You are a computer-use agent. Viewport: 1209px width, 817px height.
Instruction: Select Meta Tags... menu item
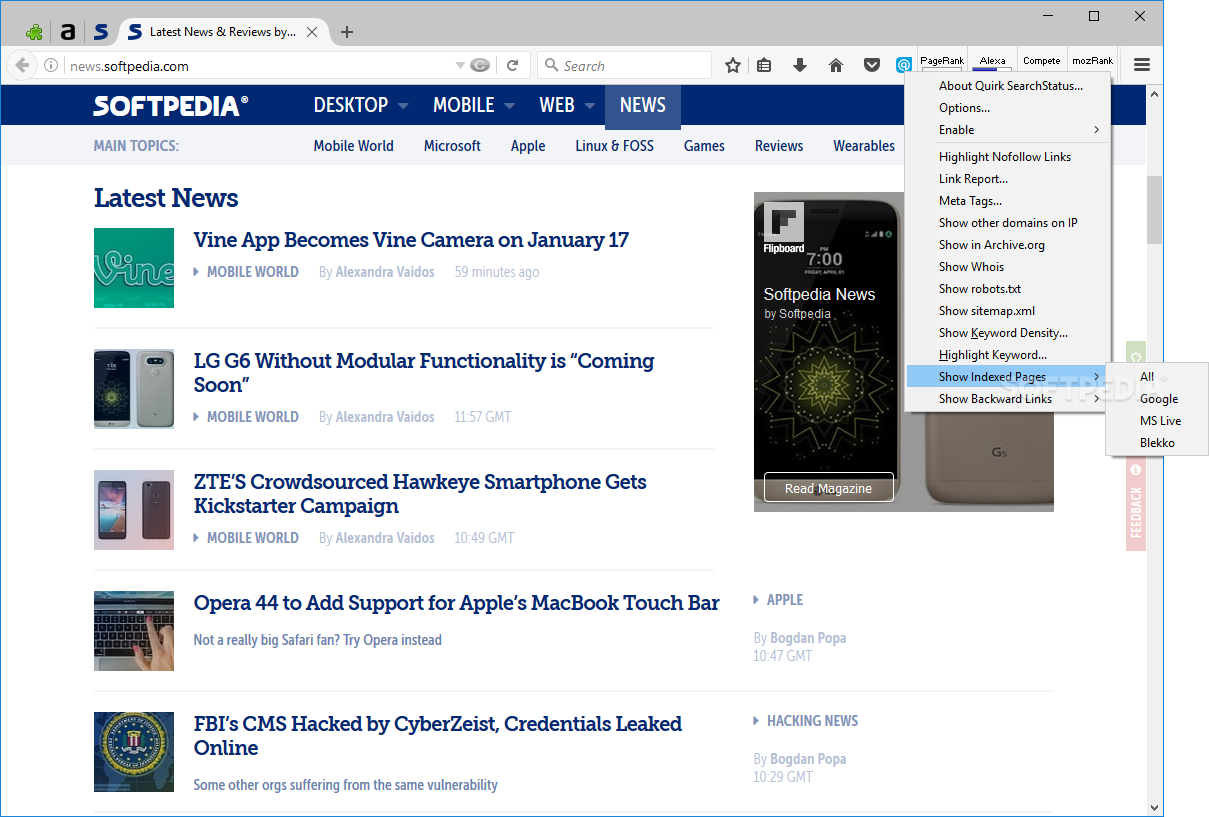click(x=1008, y=201)
